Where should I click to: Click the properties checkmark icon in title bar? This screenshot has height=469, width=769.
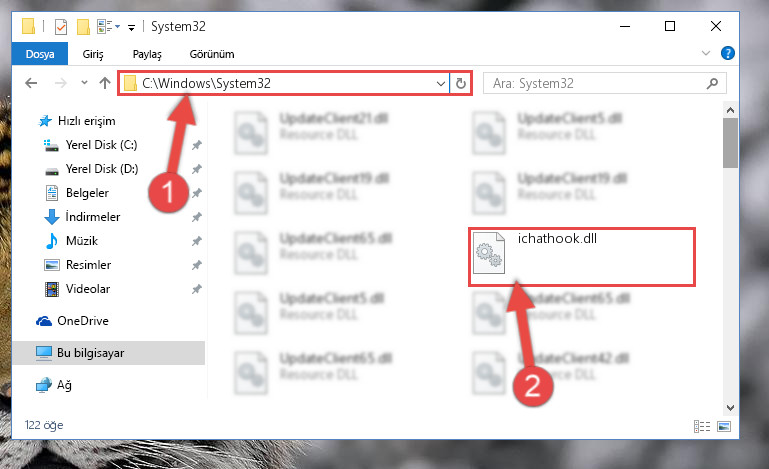coord(61,26)
